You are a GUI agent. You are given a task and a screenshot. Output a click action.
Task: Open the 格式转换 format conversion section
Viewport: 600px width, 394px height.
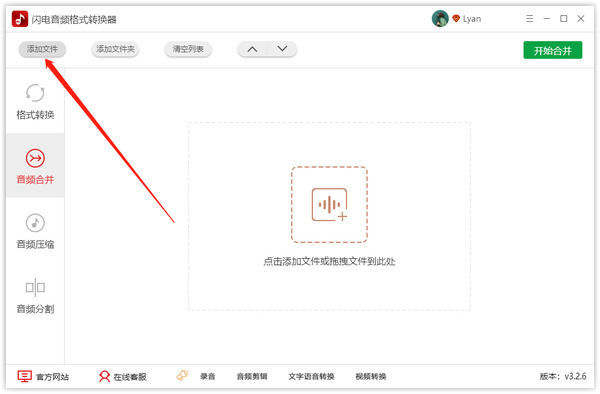coord(35,101)
